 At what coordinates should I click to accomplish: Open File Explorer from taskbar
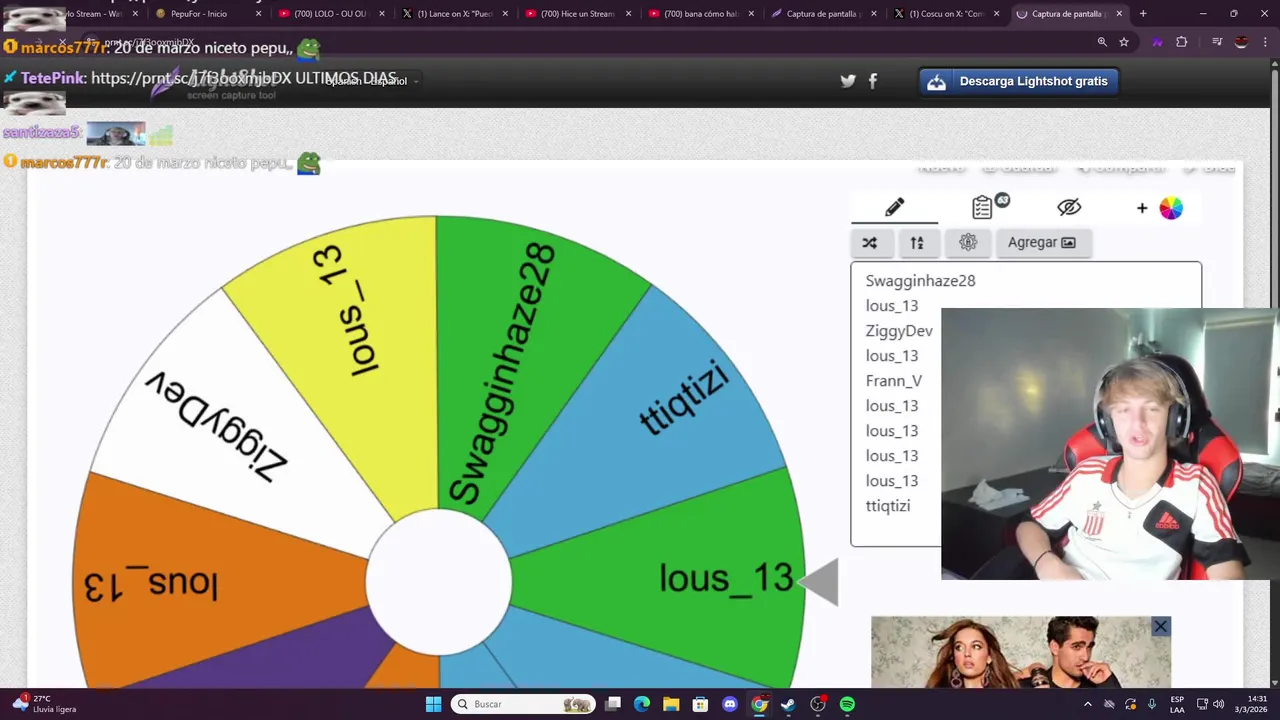[x=671, y=704]
